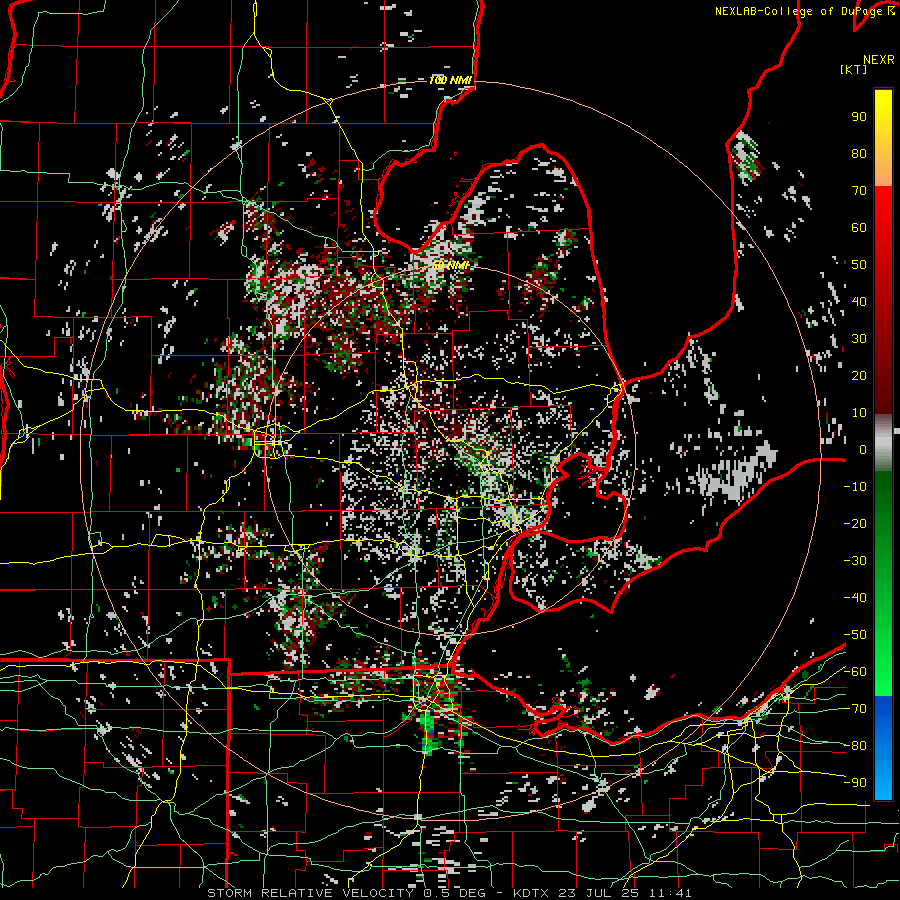
Task: Select the 20 knot scale label
Action: (859, 375)
